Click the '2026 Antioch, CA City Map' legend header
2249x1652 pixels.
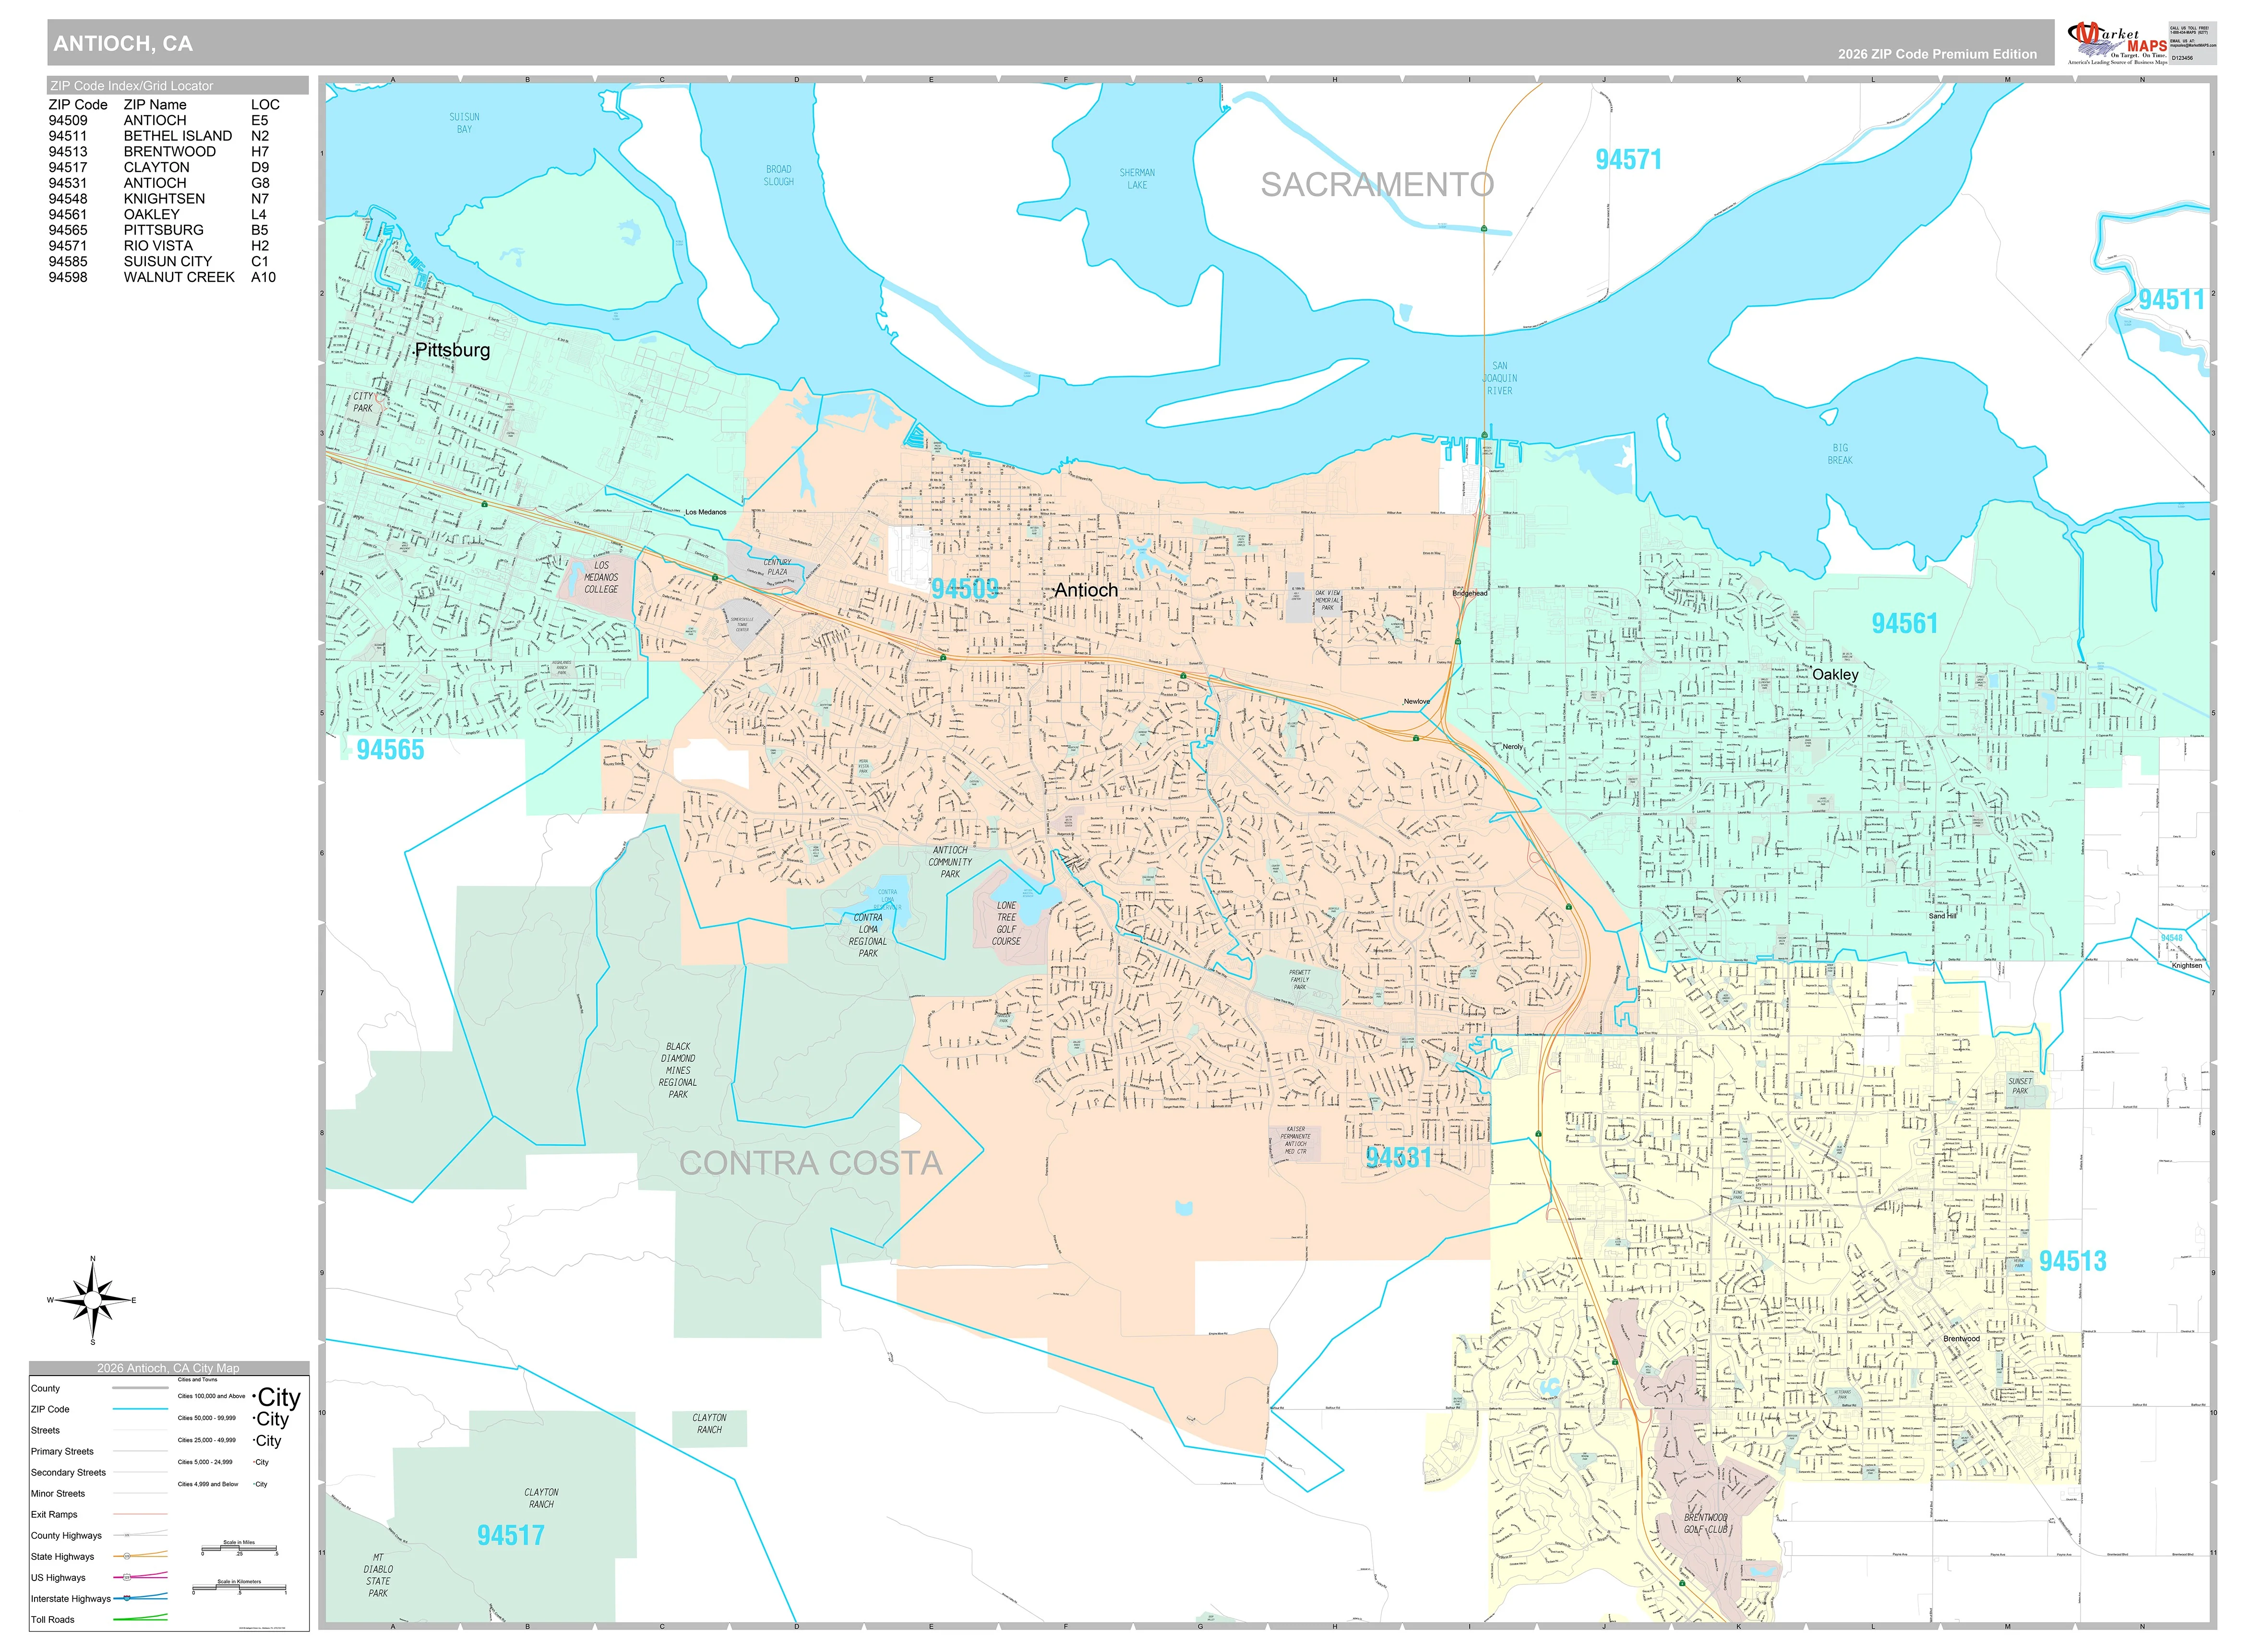tap(168, 1369)
